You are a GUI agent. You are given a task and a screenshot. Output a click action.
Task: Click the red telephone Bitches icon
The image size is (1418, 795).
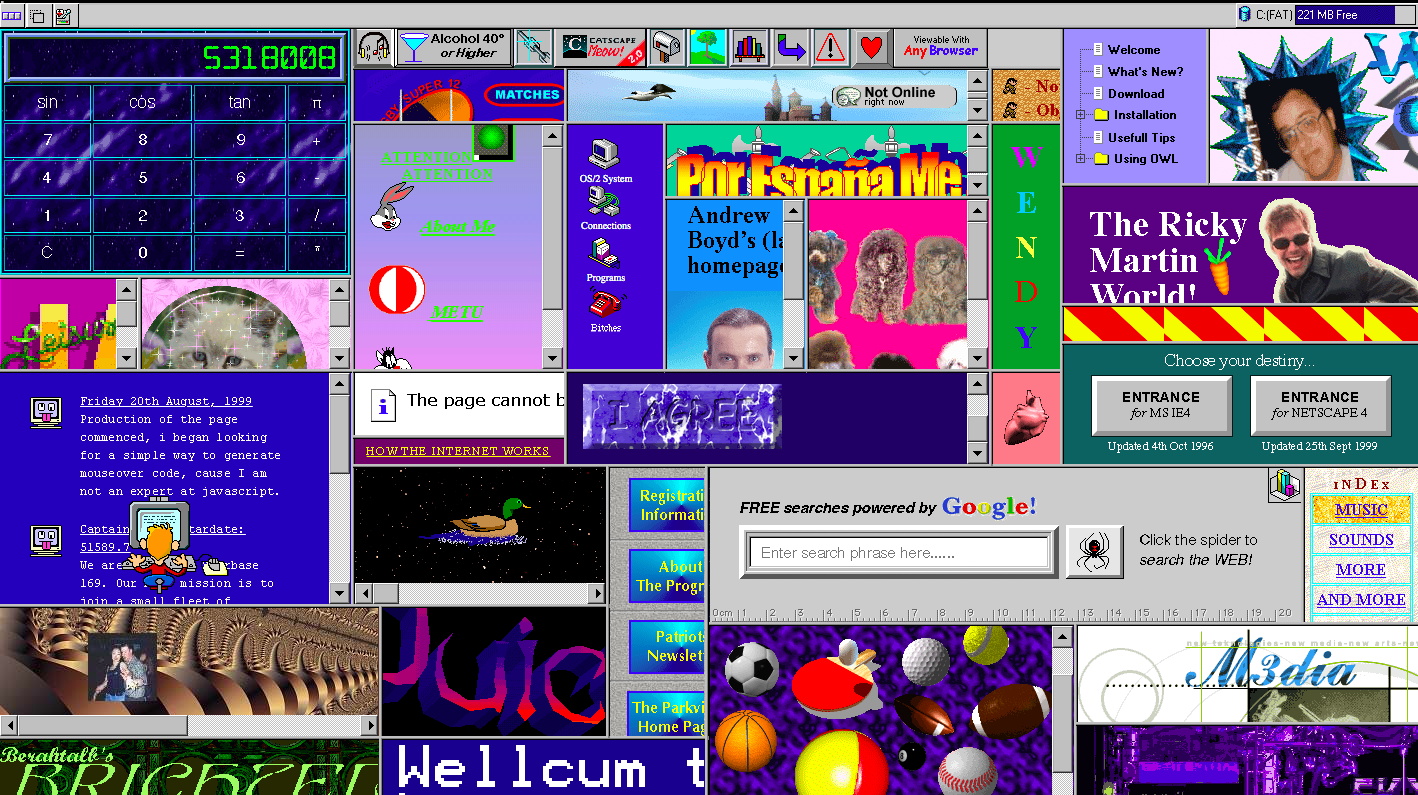606,310
